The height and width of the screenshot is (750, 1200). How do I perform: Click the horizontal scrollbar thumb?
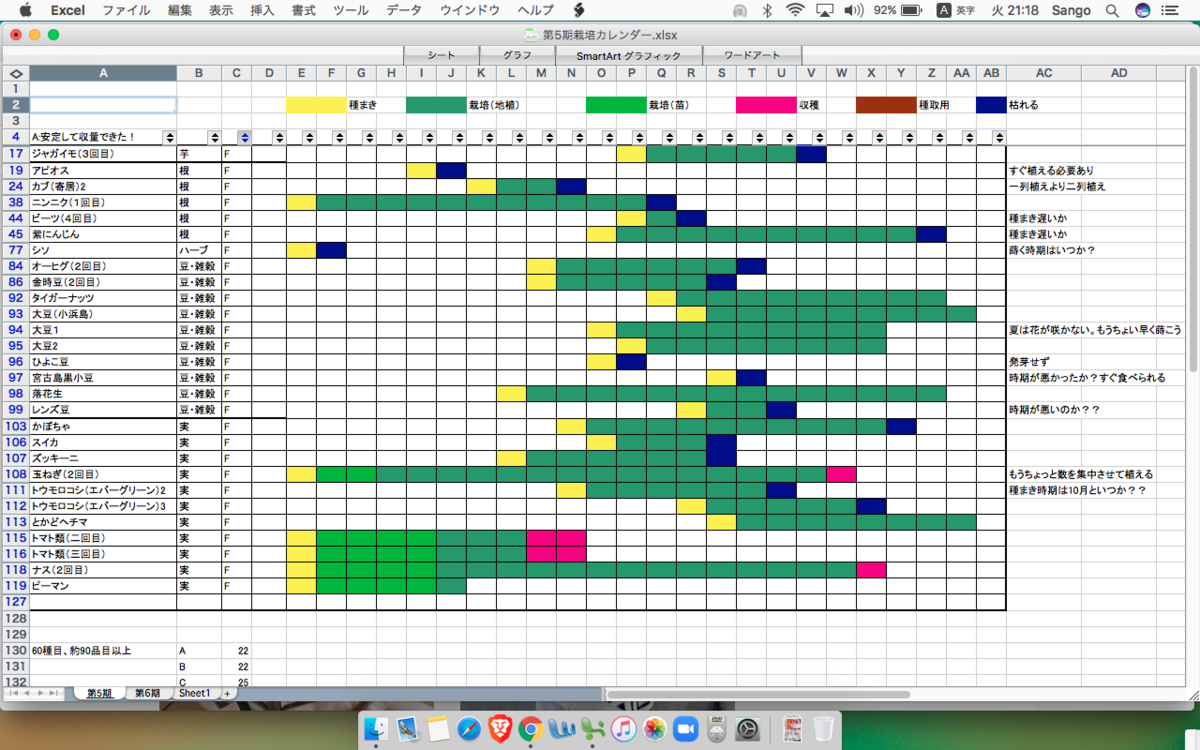click(x=761, y=693)
